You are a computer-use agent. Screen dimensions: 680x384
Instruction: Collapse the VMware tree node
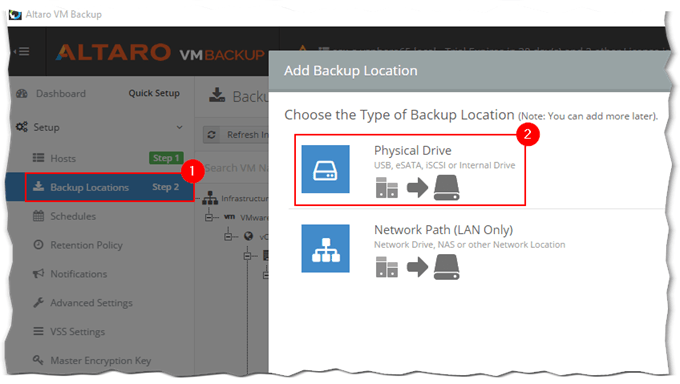point(209,217)
